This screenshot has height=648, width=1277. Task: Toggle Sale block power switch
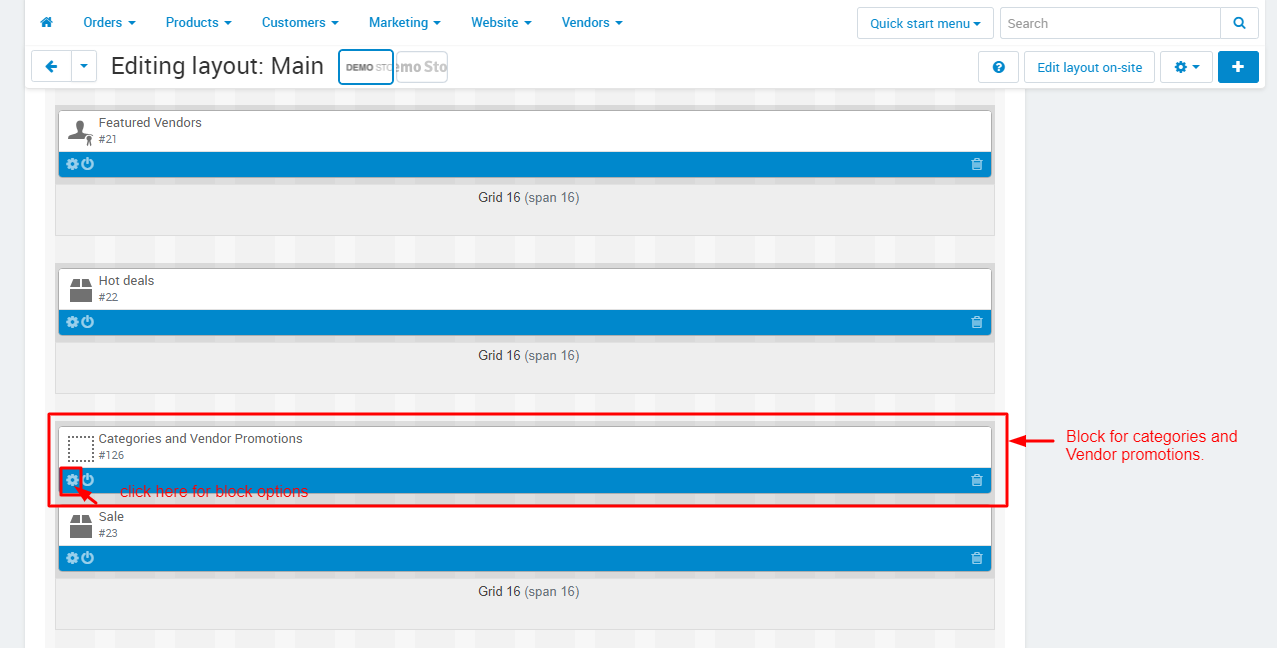pyautogui.click(x=87, y=558)
